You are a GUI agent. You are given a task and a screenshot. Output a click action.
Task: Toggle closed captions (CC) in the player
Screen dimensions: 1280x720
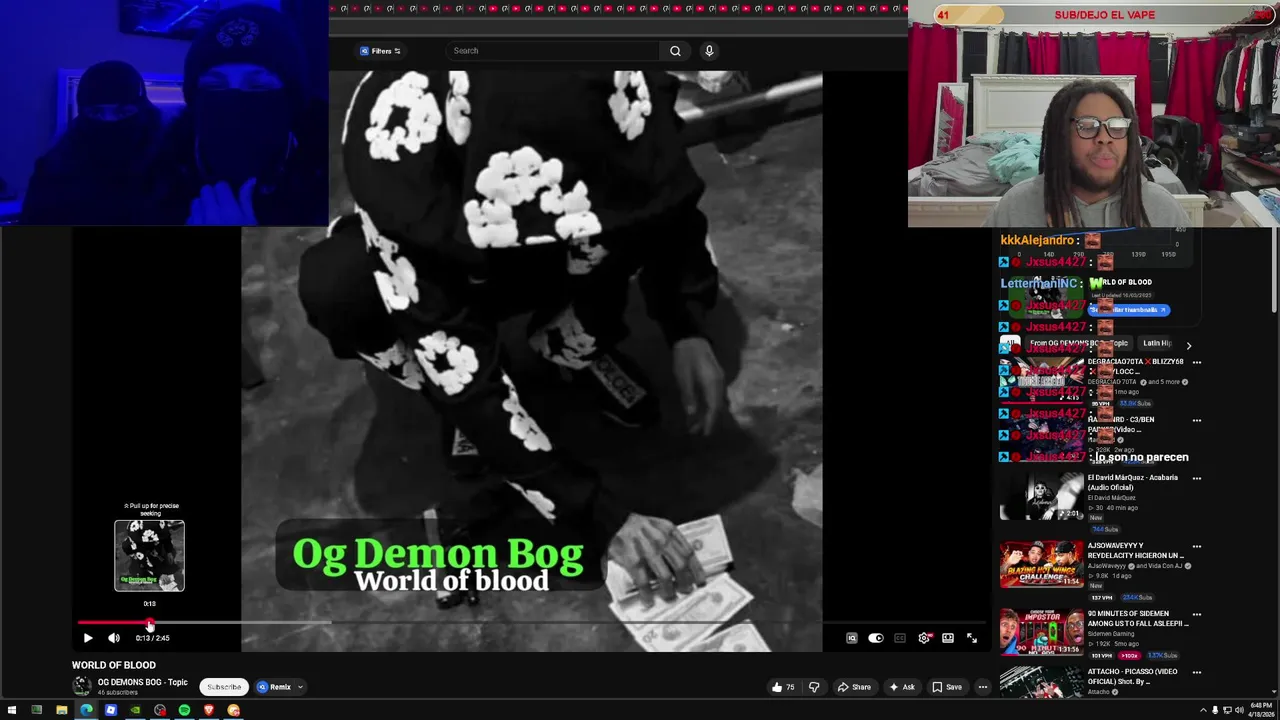900,638
